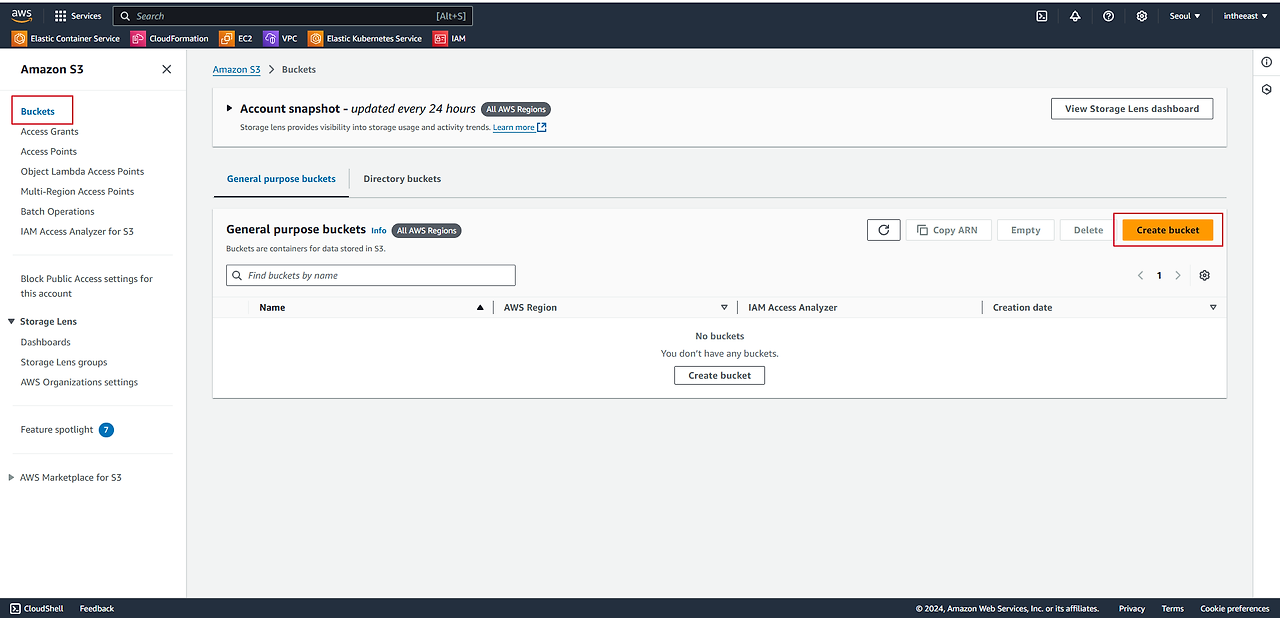
Task: Open the Services grid menu
Action: (78, 16)
